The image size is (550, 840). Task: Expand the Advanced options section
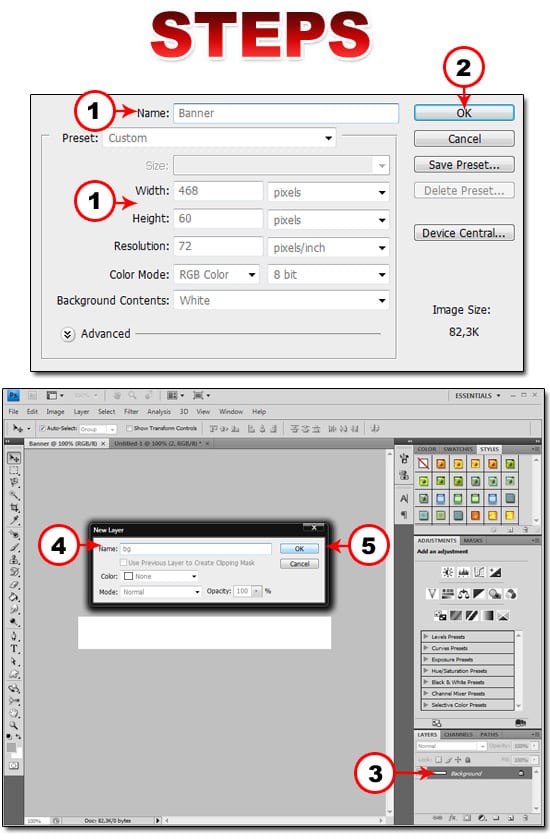click(x=67, y=334)
